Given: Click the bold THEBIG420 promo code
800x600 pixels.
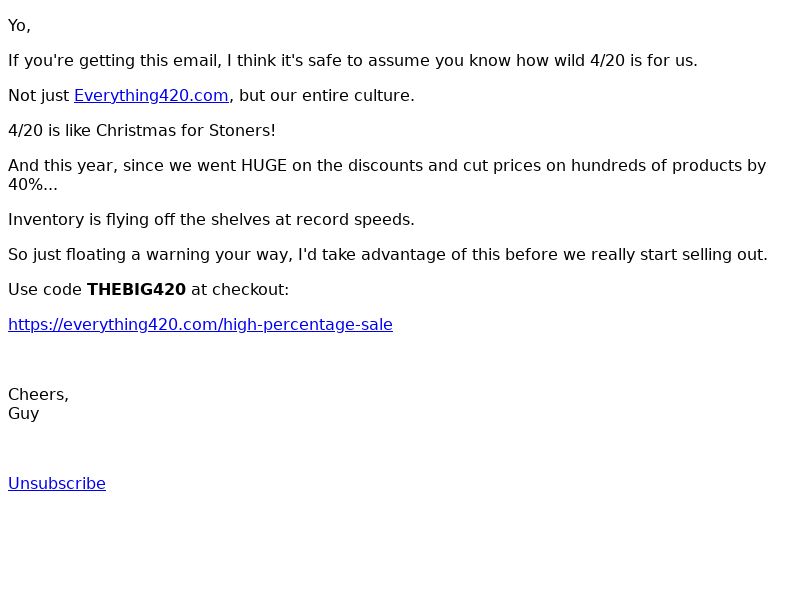Looking at the screenshot, I should [x=136, y=289].
